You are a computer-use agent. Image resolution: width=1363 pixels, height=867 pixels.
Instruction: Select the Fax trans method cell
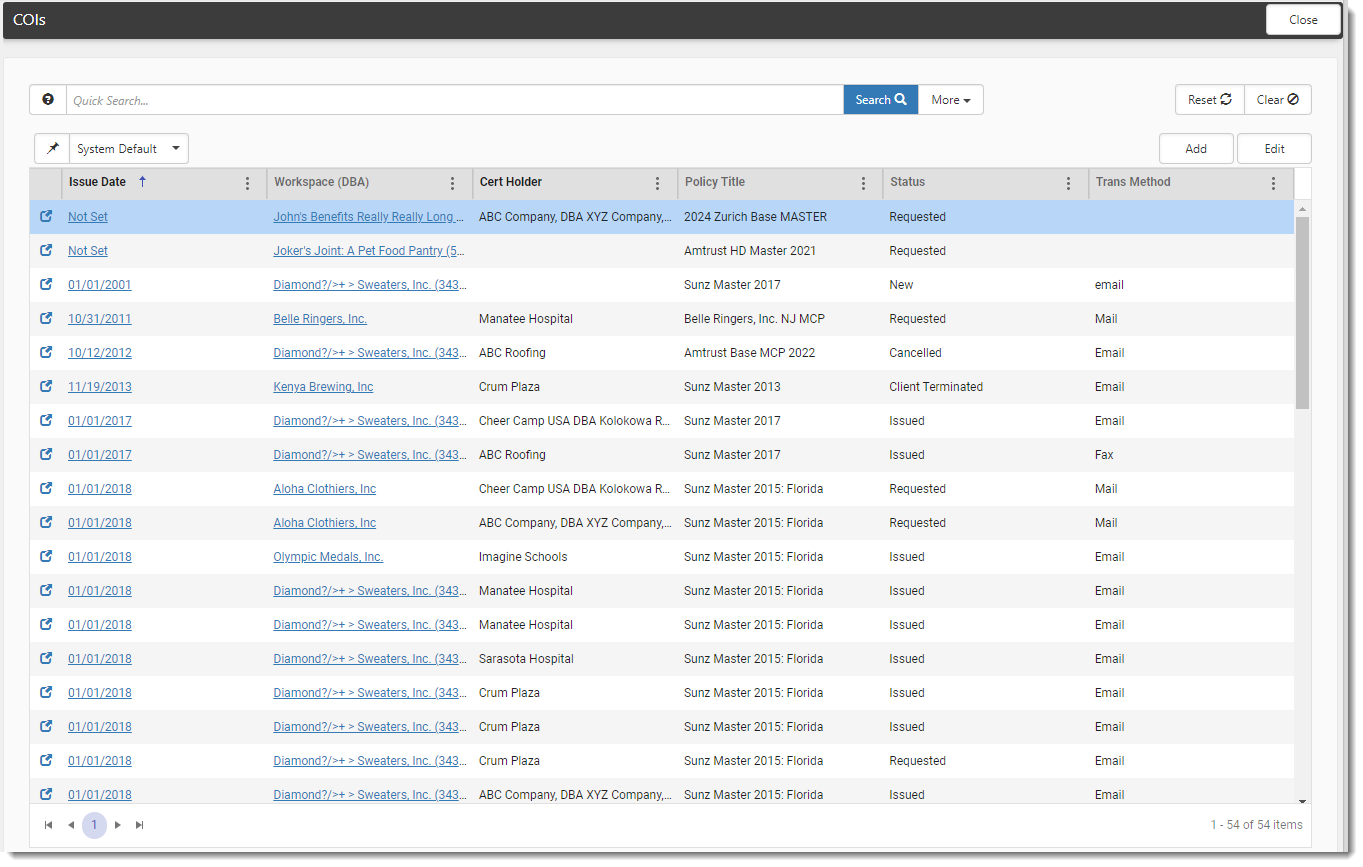(1104, 454)
